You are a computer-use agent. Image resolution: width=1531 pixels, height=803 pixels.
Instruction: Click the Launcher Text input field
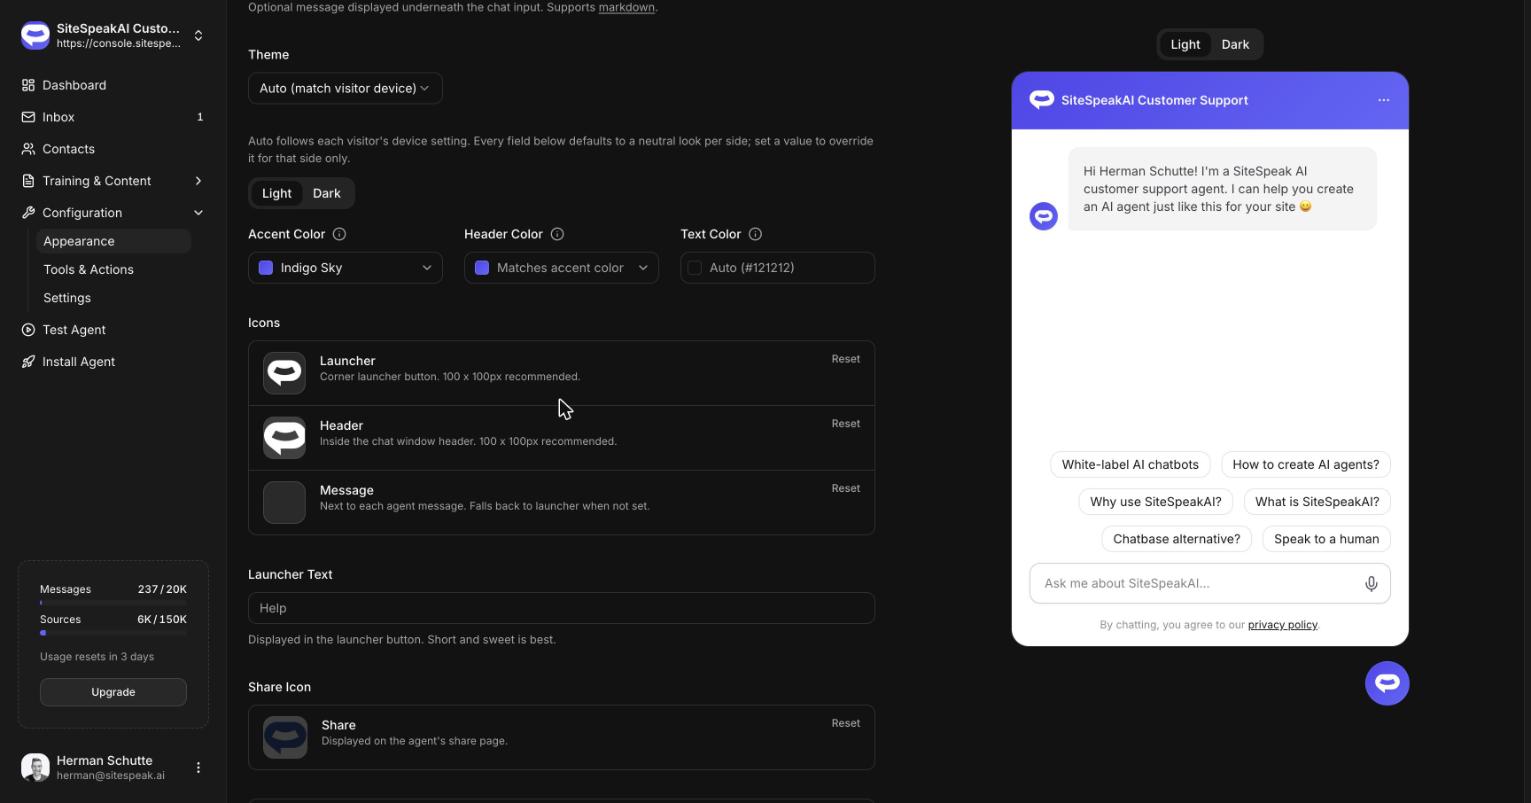tap(561, 608)
